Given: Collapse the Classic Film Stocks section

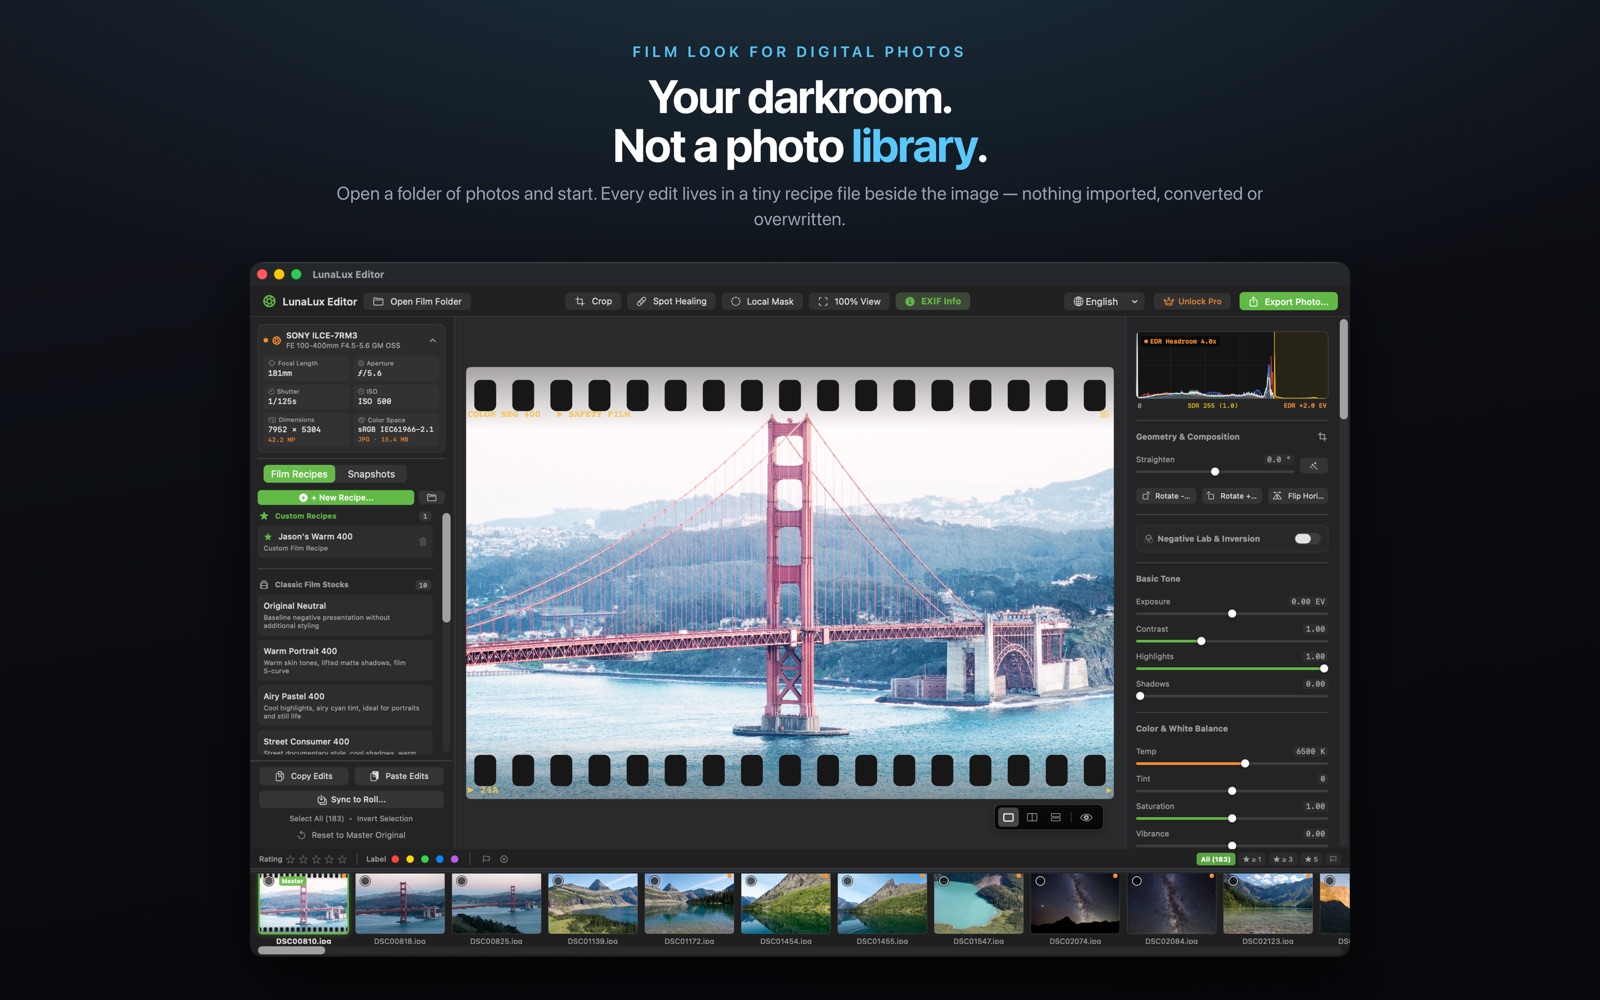Looking at the screenshot, I should point(345,584).
